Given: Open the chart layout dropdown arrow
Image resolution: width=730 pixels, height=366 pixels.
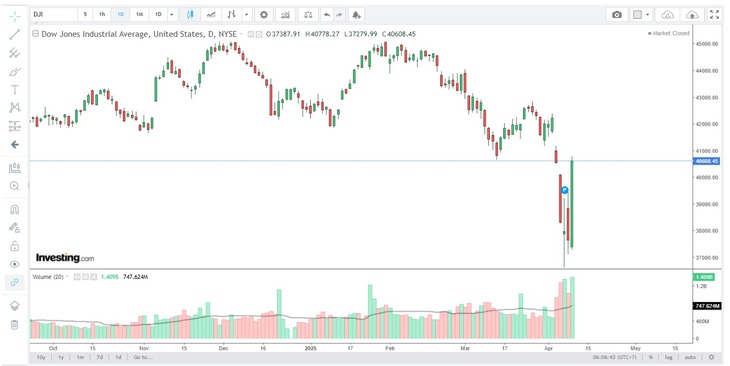Looking at the screenshot, I should 648,14.
